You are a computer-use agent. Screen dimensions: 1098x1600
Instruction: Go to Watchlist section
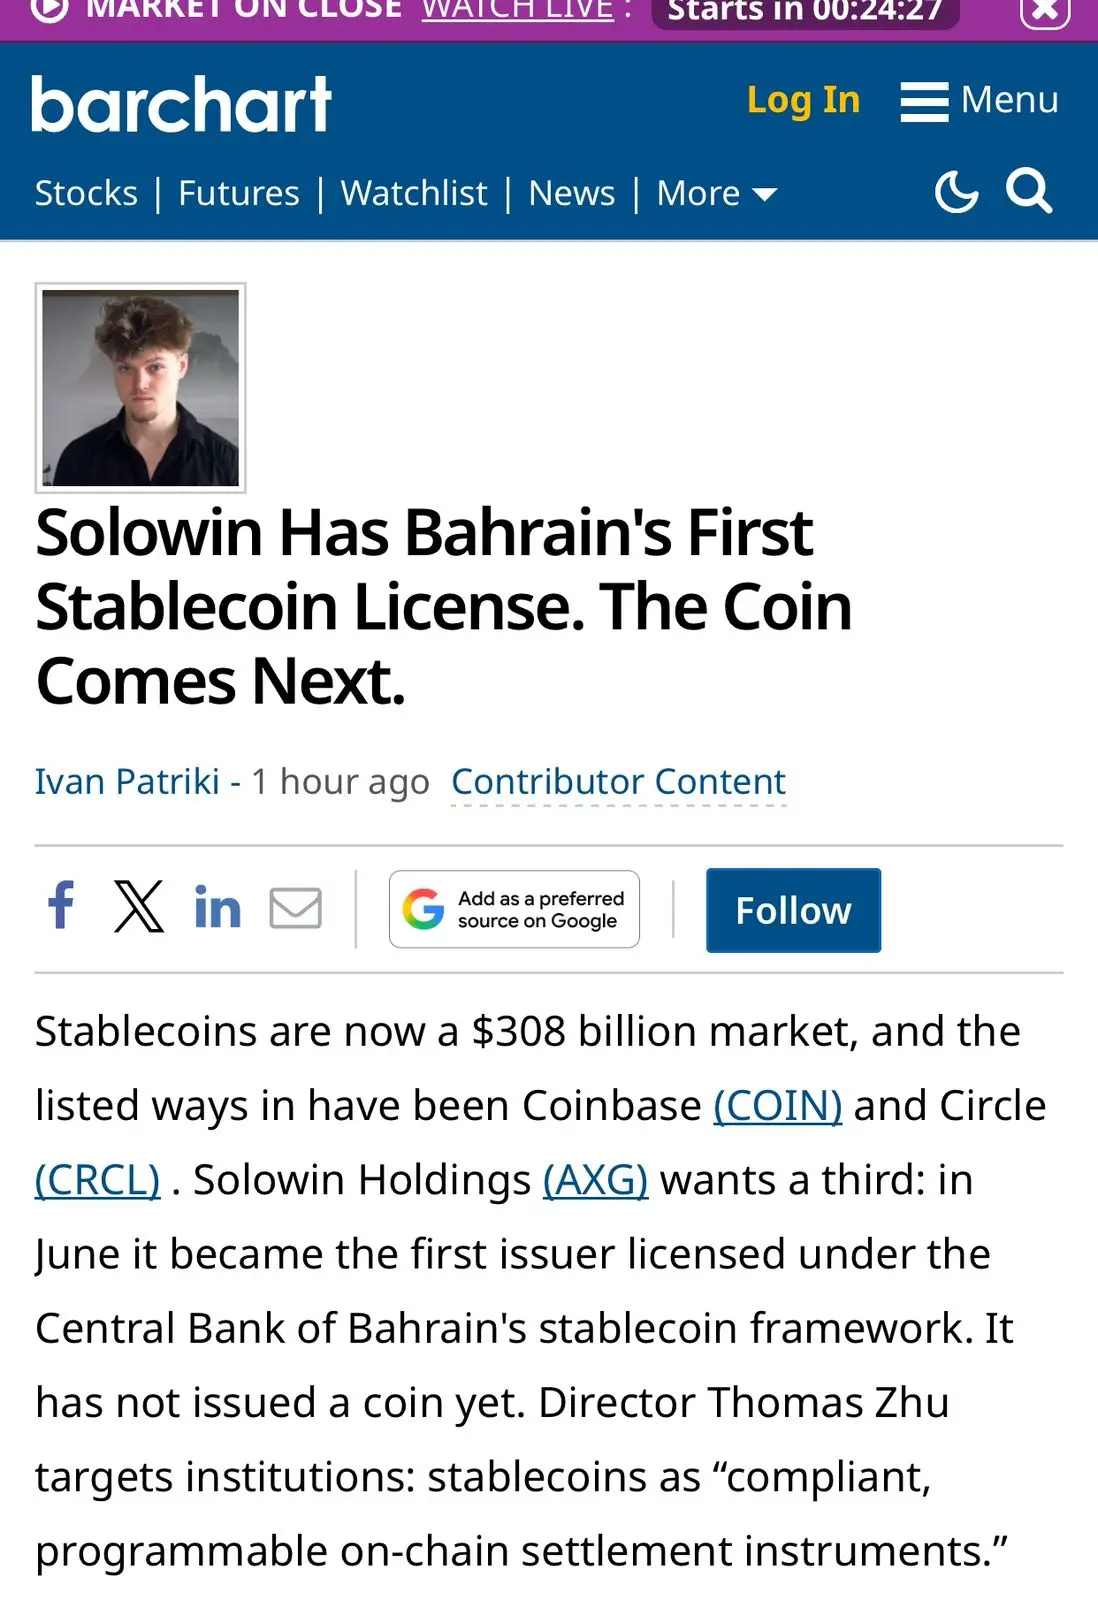(x=414, y=193)
